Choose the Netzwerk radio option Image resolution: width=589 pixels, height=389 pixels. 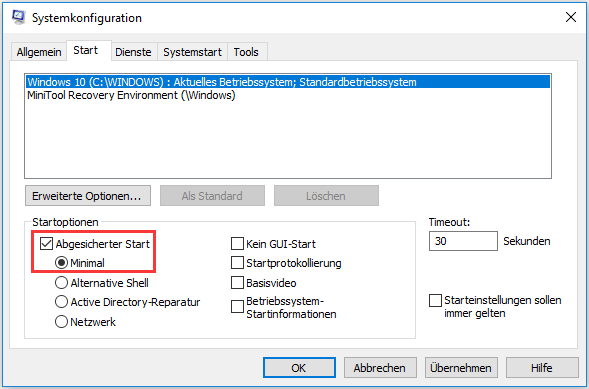(x=61, y=322)
